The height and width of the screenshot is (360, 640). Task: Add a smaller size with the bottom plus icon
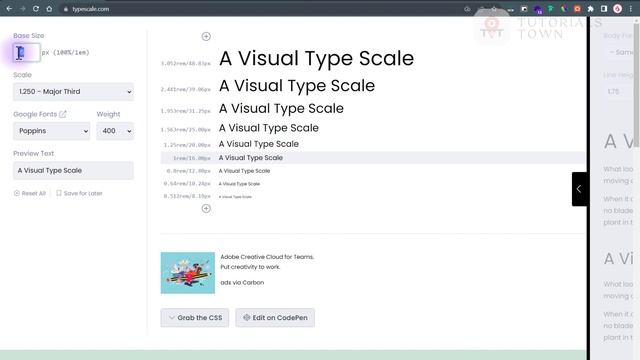(206, 209)
